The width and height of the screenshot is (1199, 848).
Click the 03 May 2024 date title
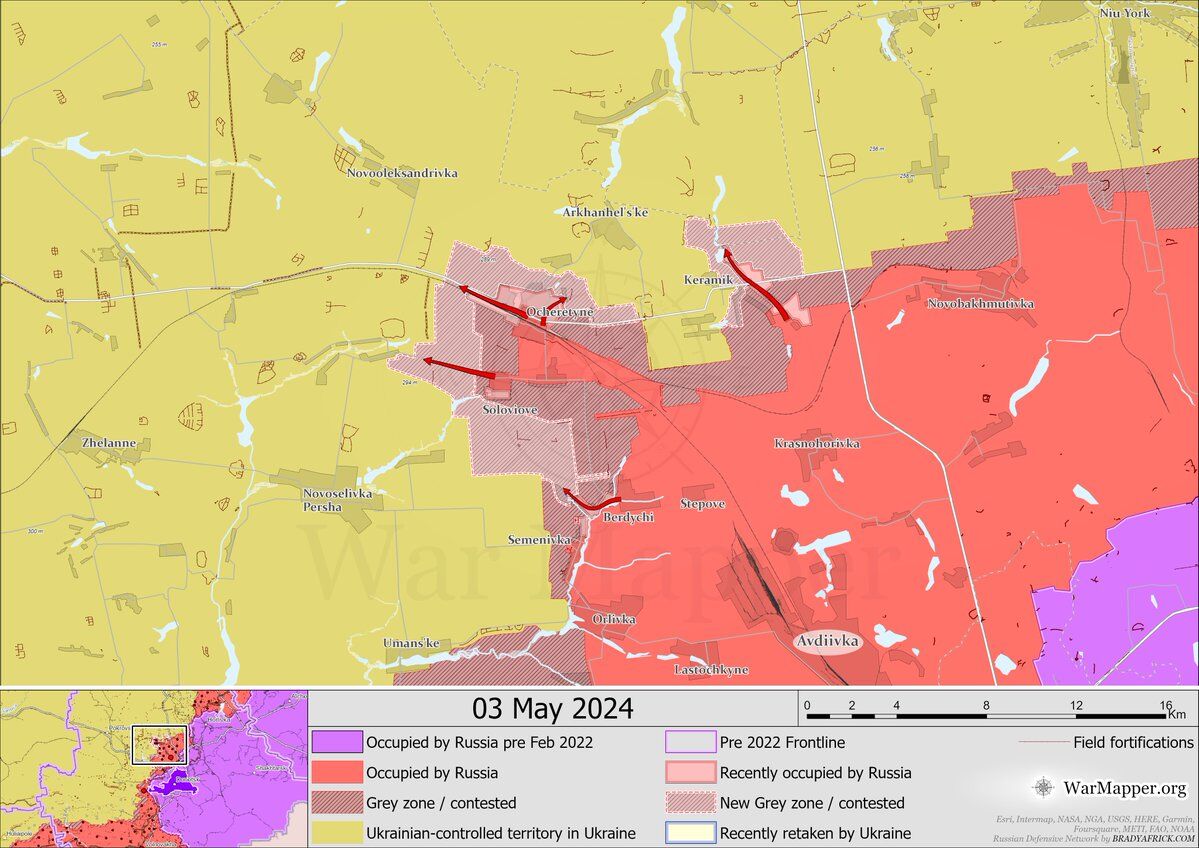pos(552,709)
